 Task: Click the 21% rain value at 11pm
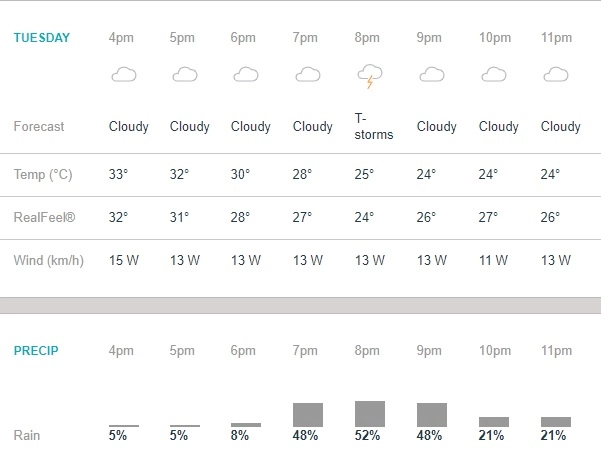pos(553,436)
